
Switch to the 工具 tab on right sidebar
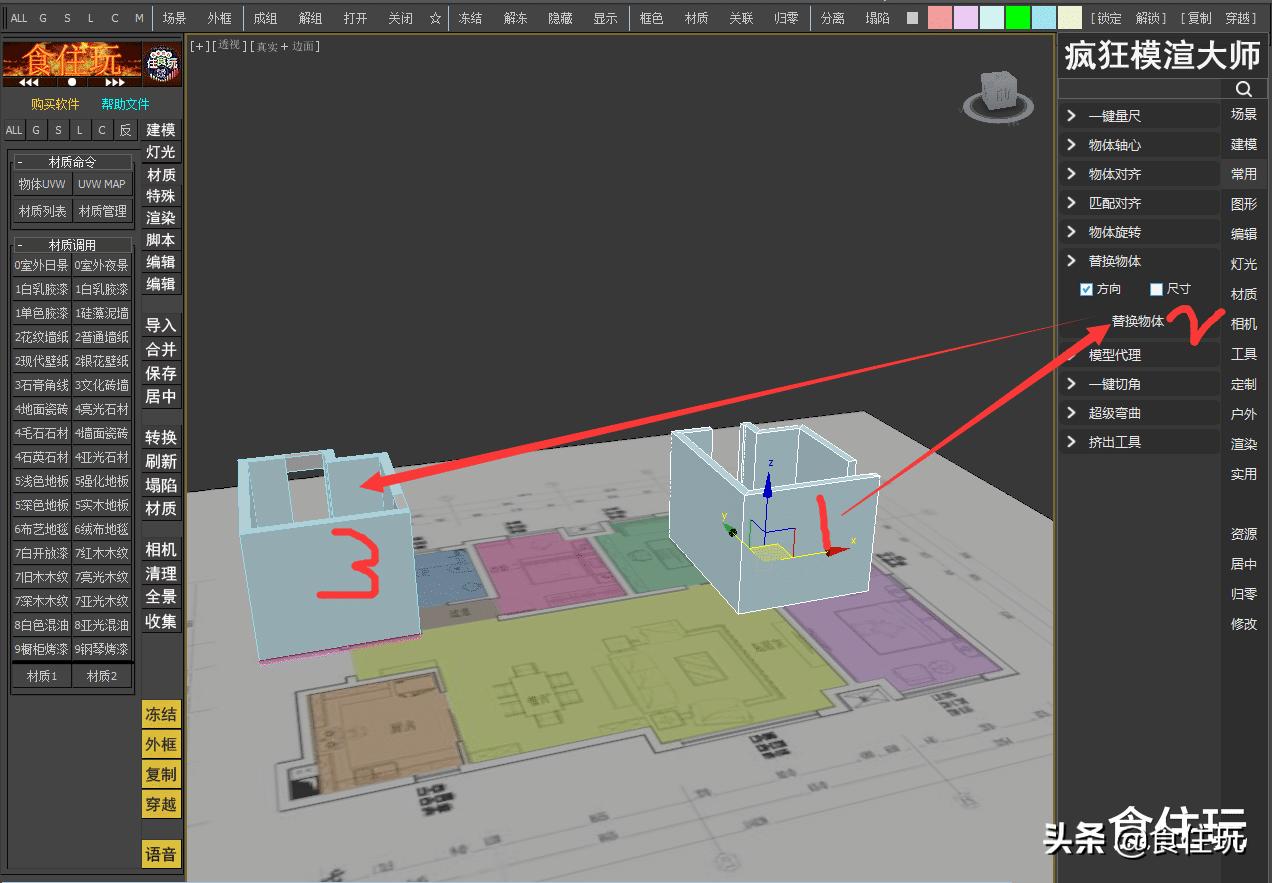(x=1244, y=354)
